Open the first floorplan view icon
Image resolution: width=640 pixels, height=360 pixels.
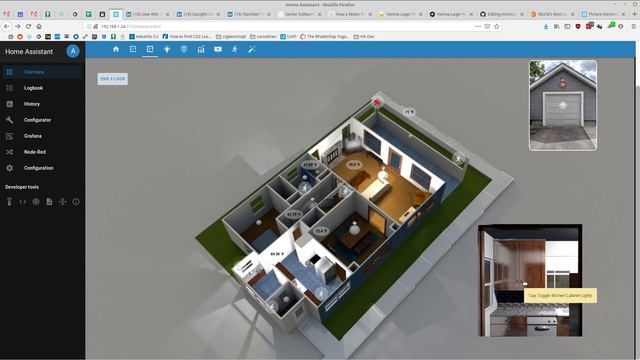tap(133, 49)
